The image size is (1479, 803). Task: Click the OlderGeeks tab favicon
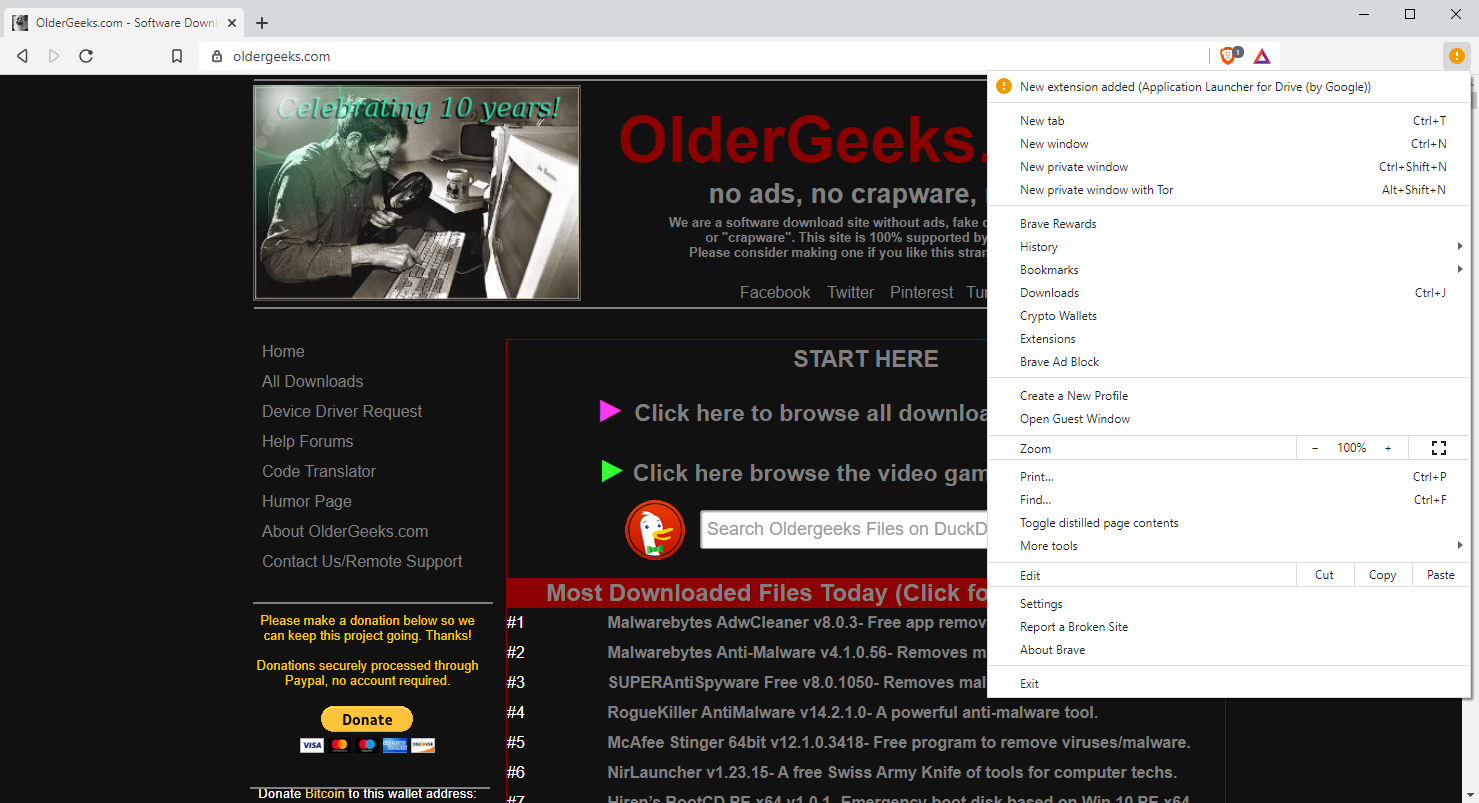click(x=20, y=22)
